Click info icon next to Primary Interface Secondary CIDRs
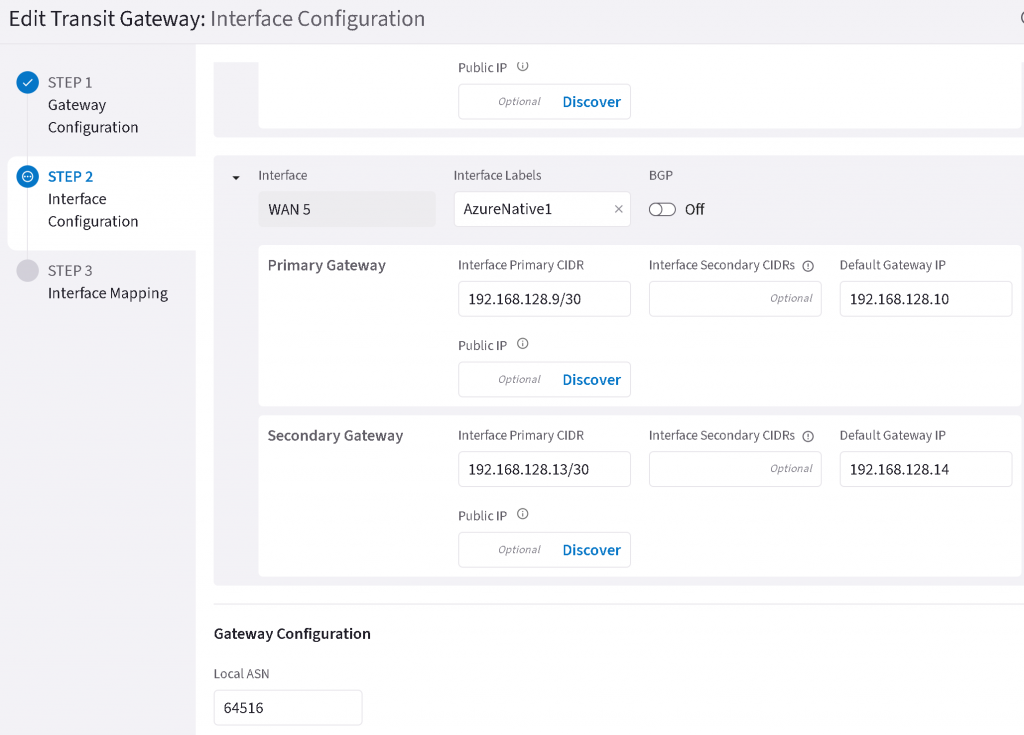 point(808,266)
